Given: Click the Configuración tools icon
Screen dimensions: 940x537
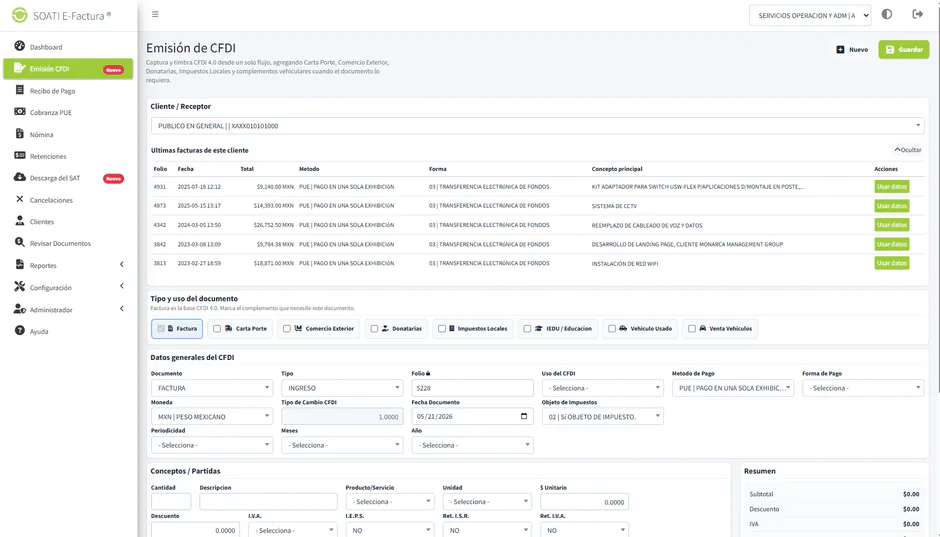Looking at the screenshot, I should (20, 286).
